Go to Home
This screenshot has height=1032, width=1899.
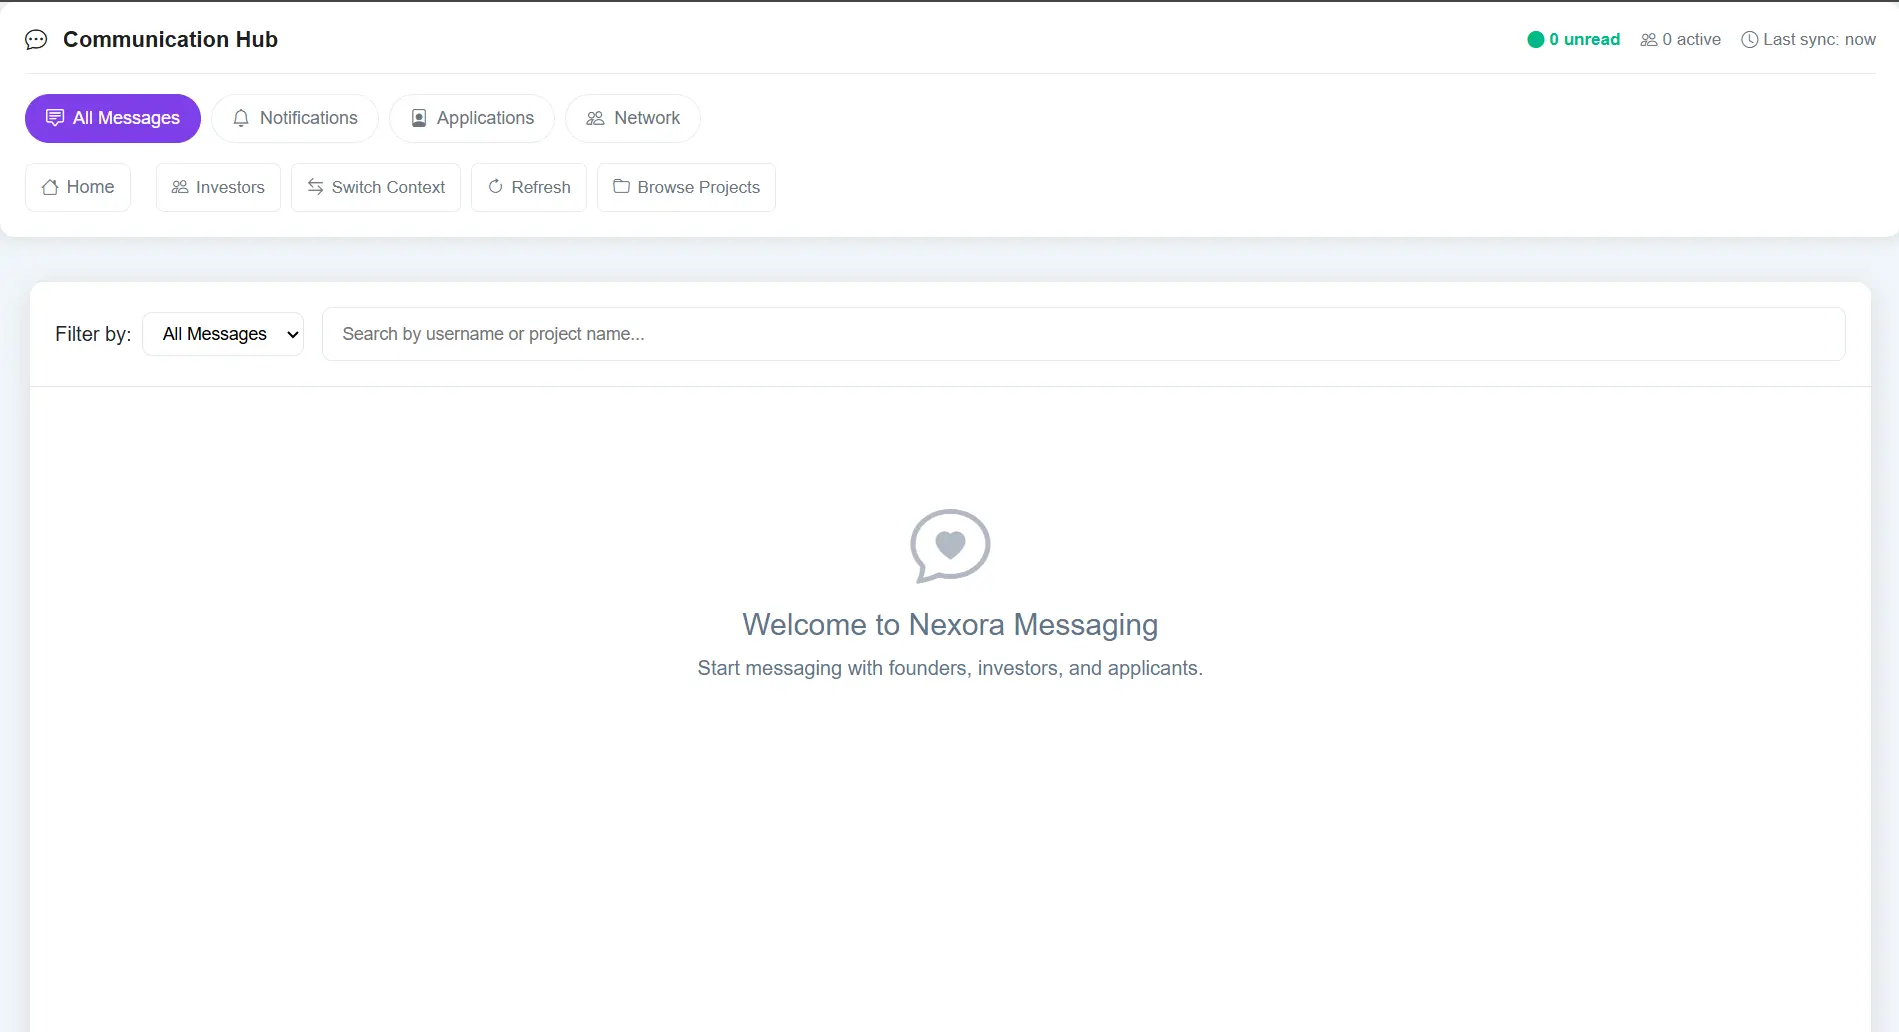78,187
